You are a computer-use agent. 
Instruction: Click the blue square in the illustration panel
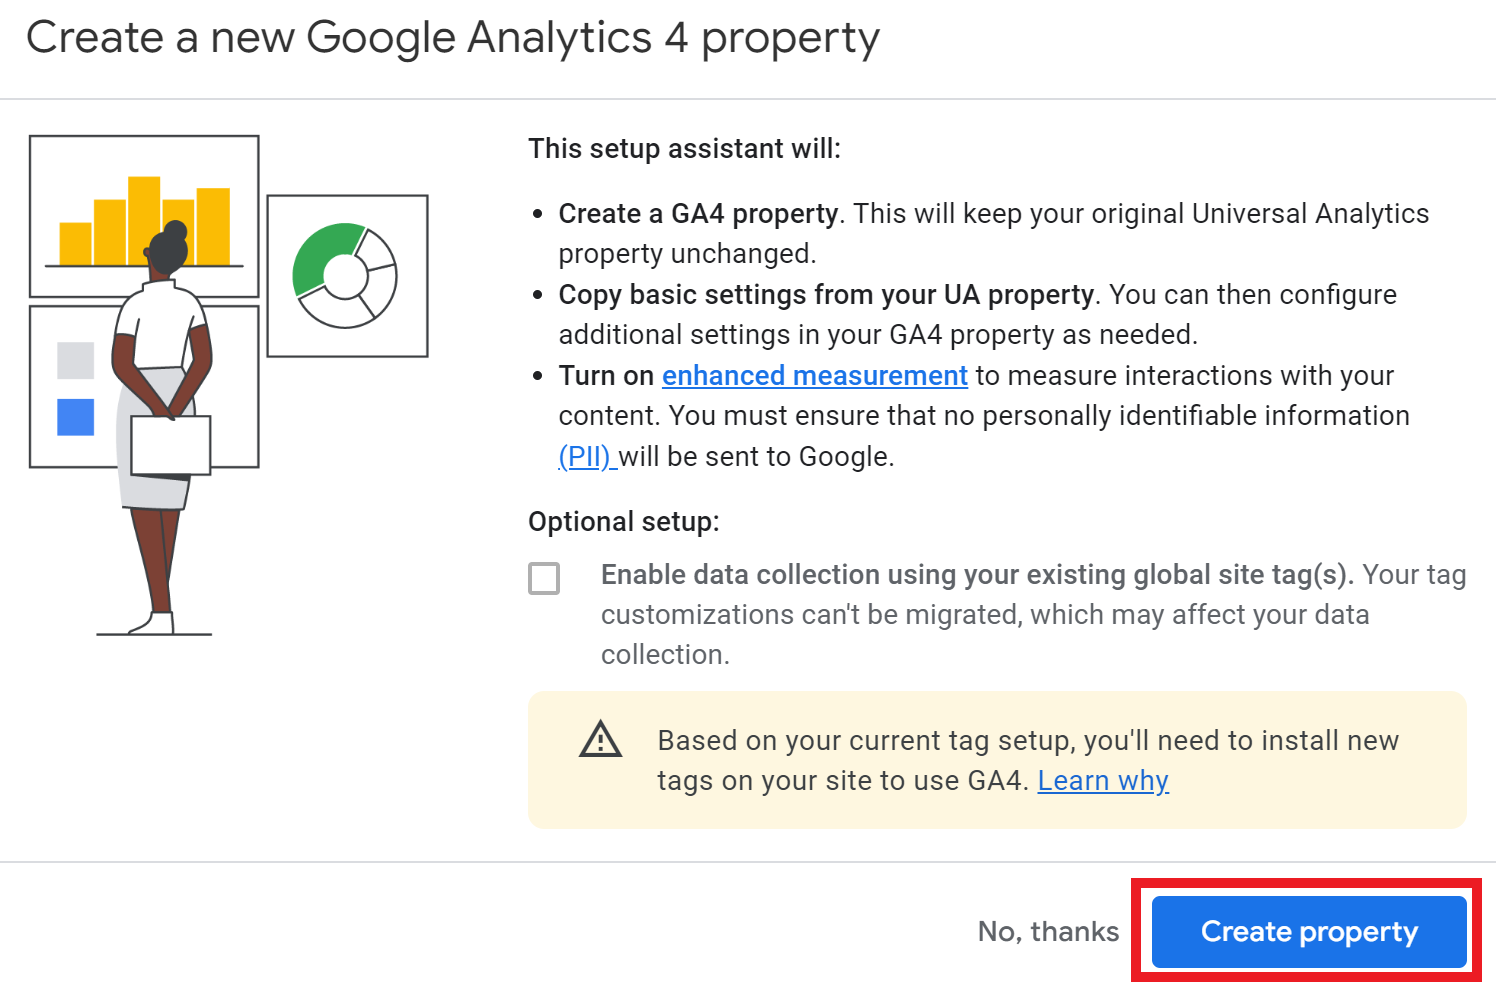(76, 418)
